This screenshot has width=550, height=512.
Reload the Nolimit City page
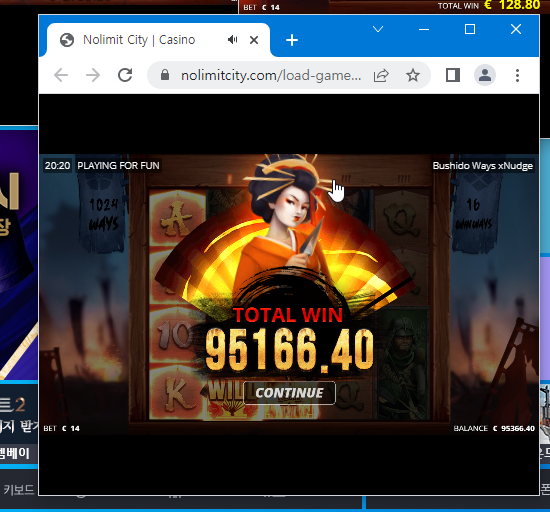click(x=125, y=75)
